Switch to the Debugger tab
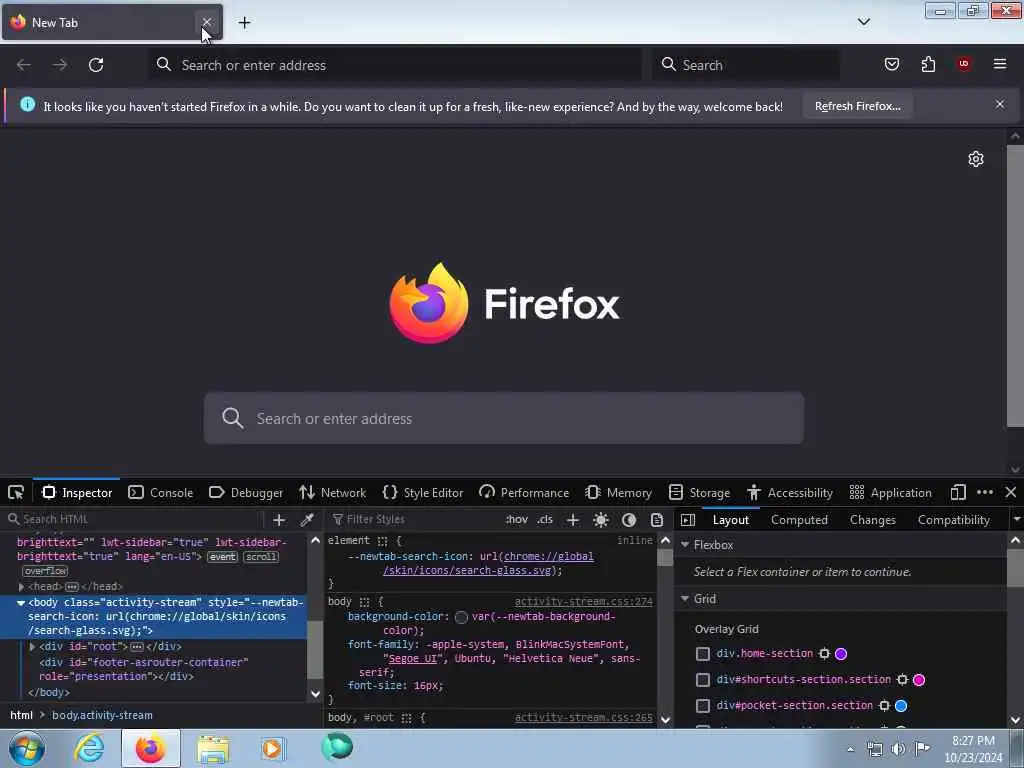Image resolution: width=1024 pixels, height=768 pixels. 246,492
